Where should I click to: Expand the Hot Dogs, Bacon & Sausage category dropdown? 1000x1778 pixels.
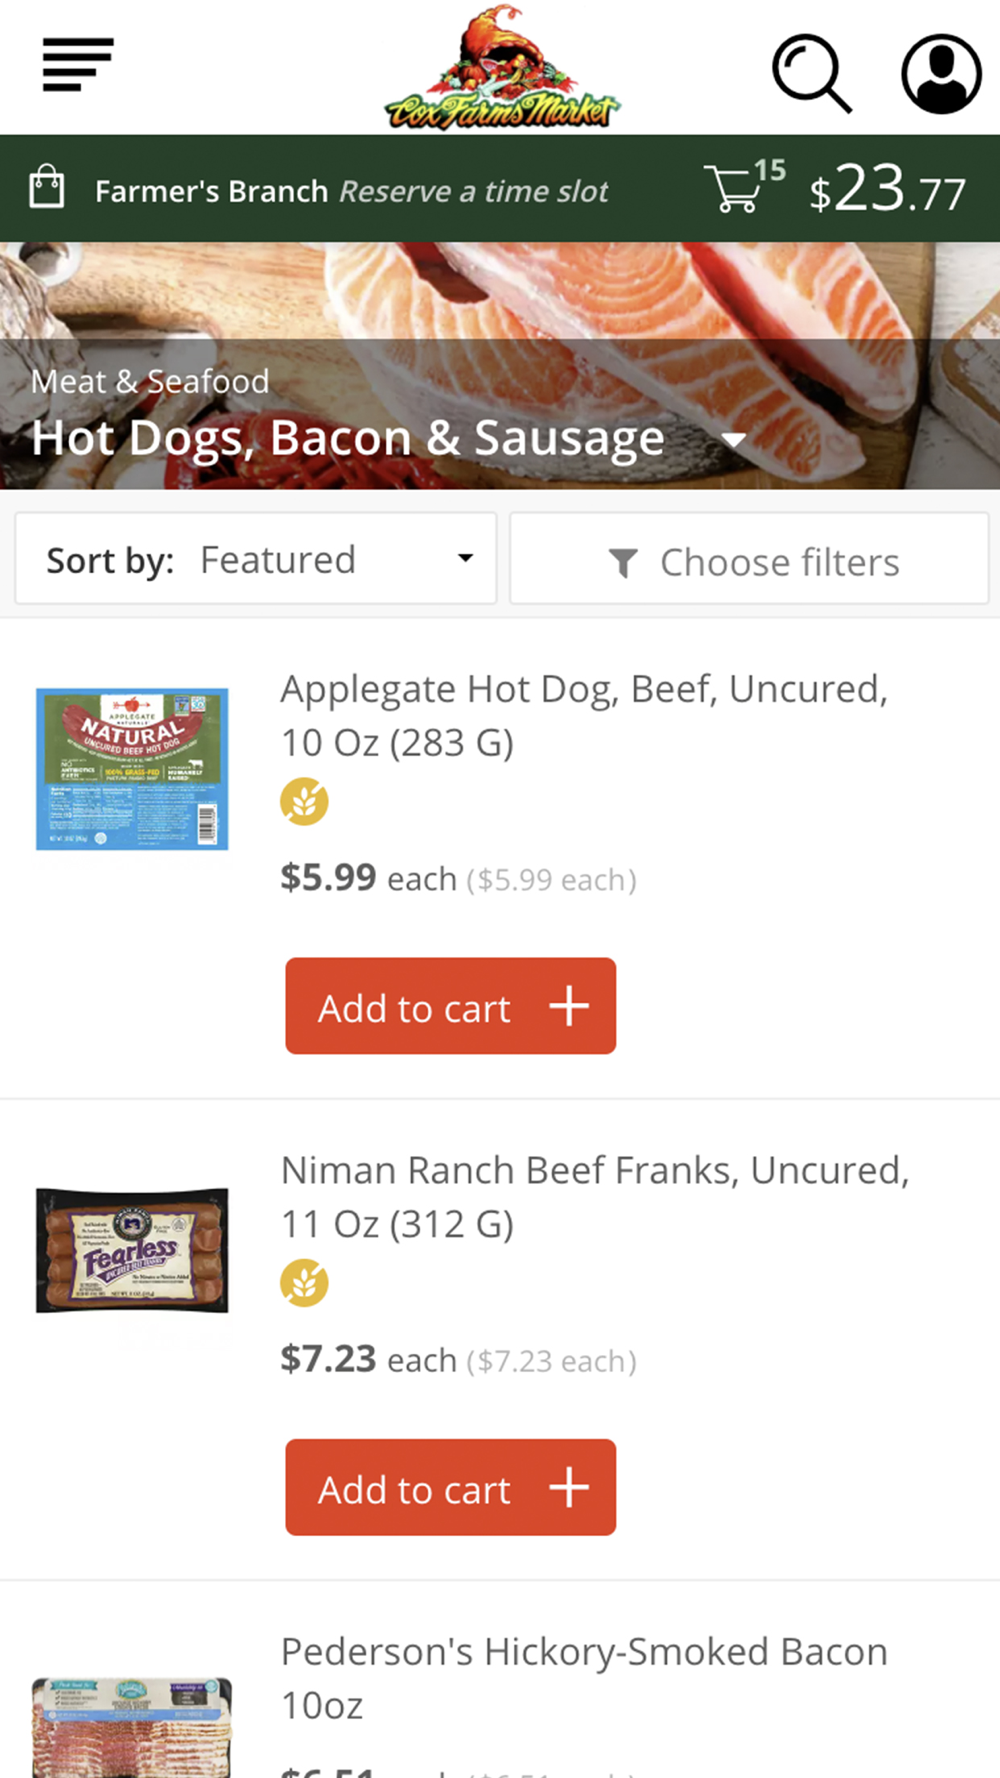click(734, 440)
